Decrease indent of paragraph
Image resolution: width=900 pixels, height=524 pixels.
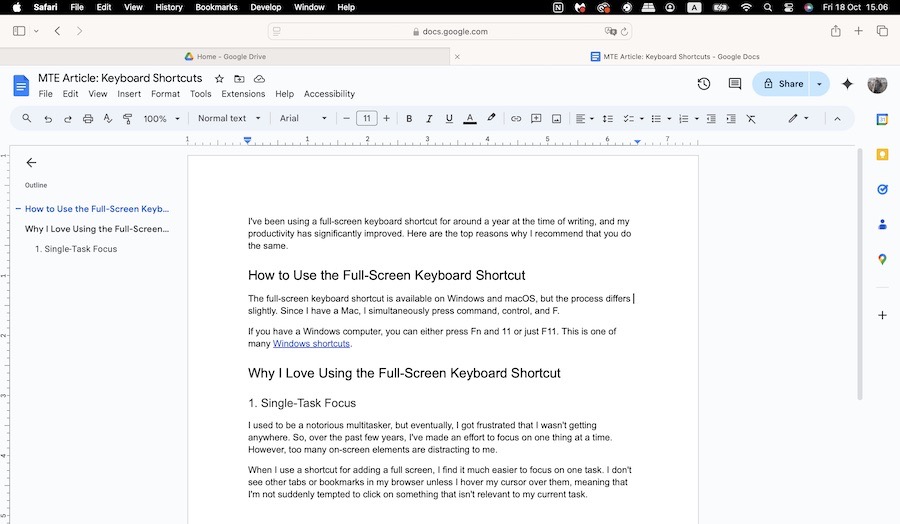711,119
